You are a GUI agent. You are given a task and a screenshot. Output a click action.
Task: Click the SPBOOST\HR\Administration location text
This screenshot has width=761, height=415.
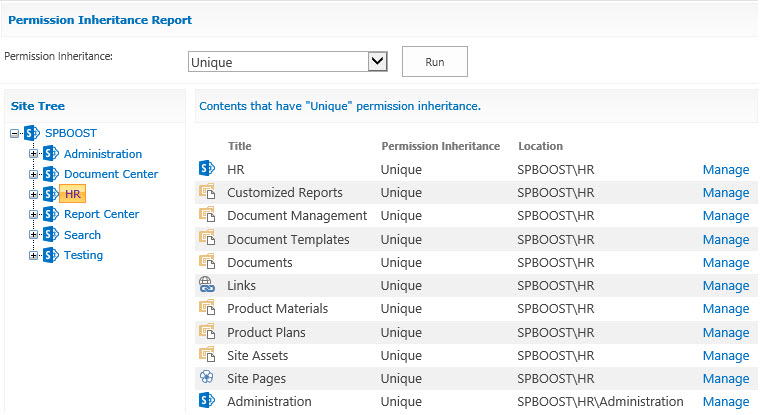(x=600, y=402)
